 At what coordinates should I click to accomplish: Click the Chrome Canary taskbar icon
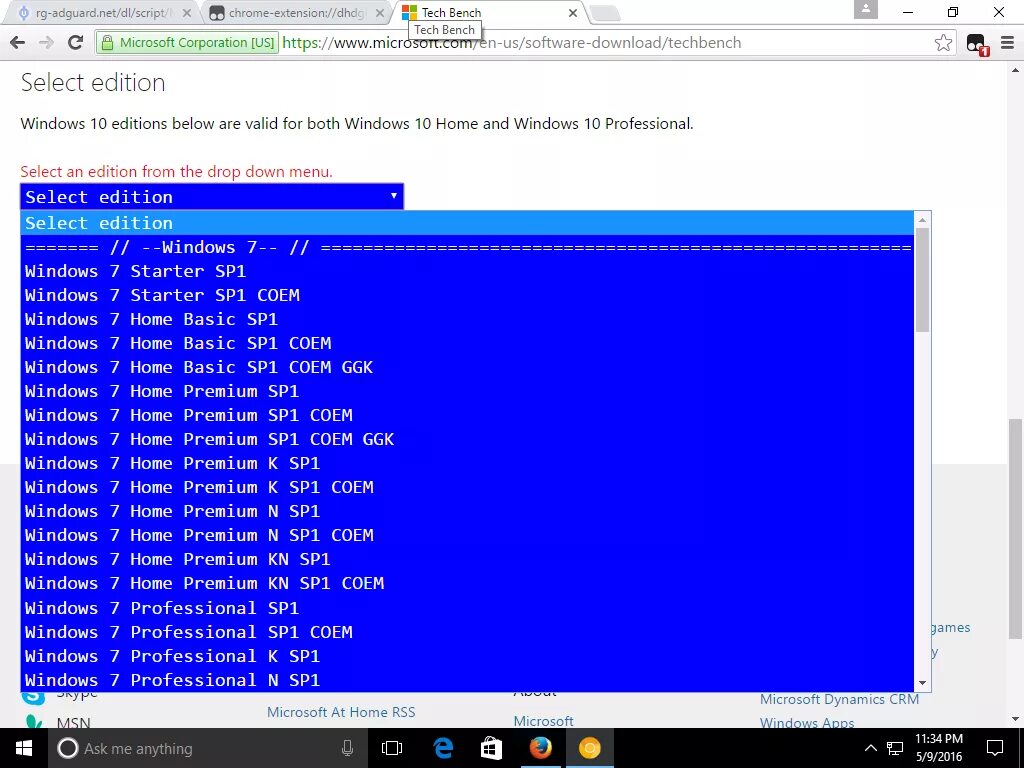pyautogui.click(x=589, y=748)
